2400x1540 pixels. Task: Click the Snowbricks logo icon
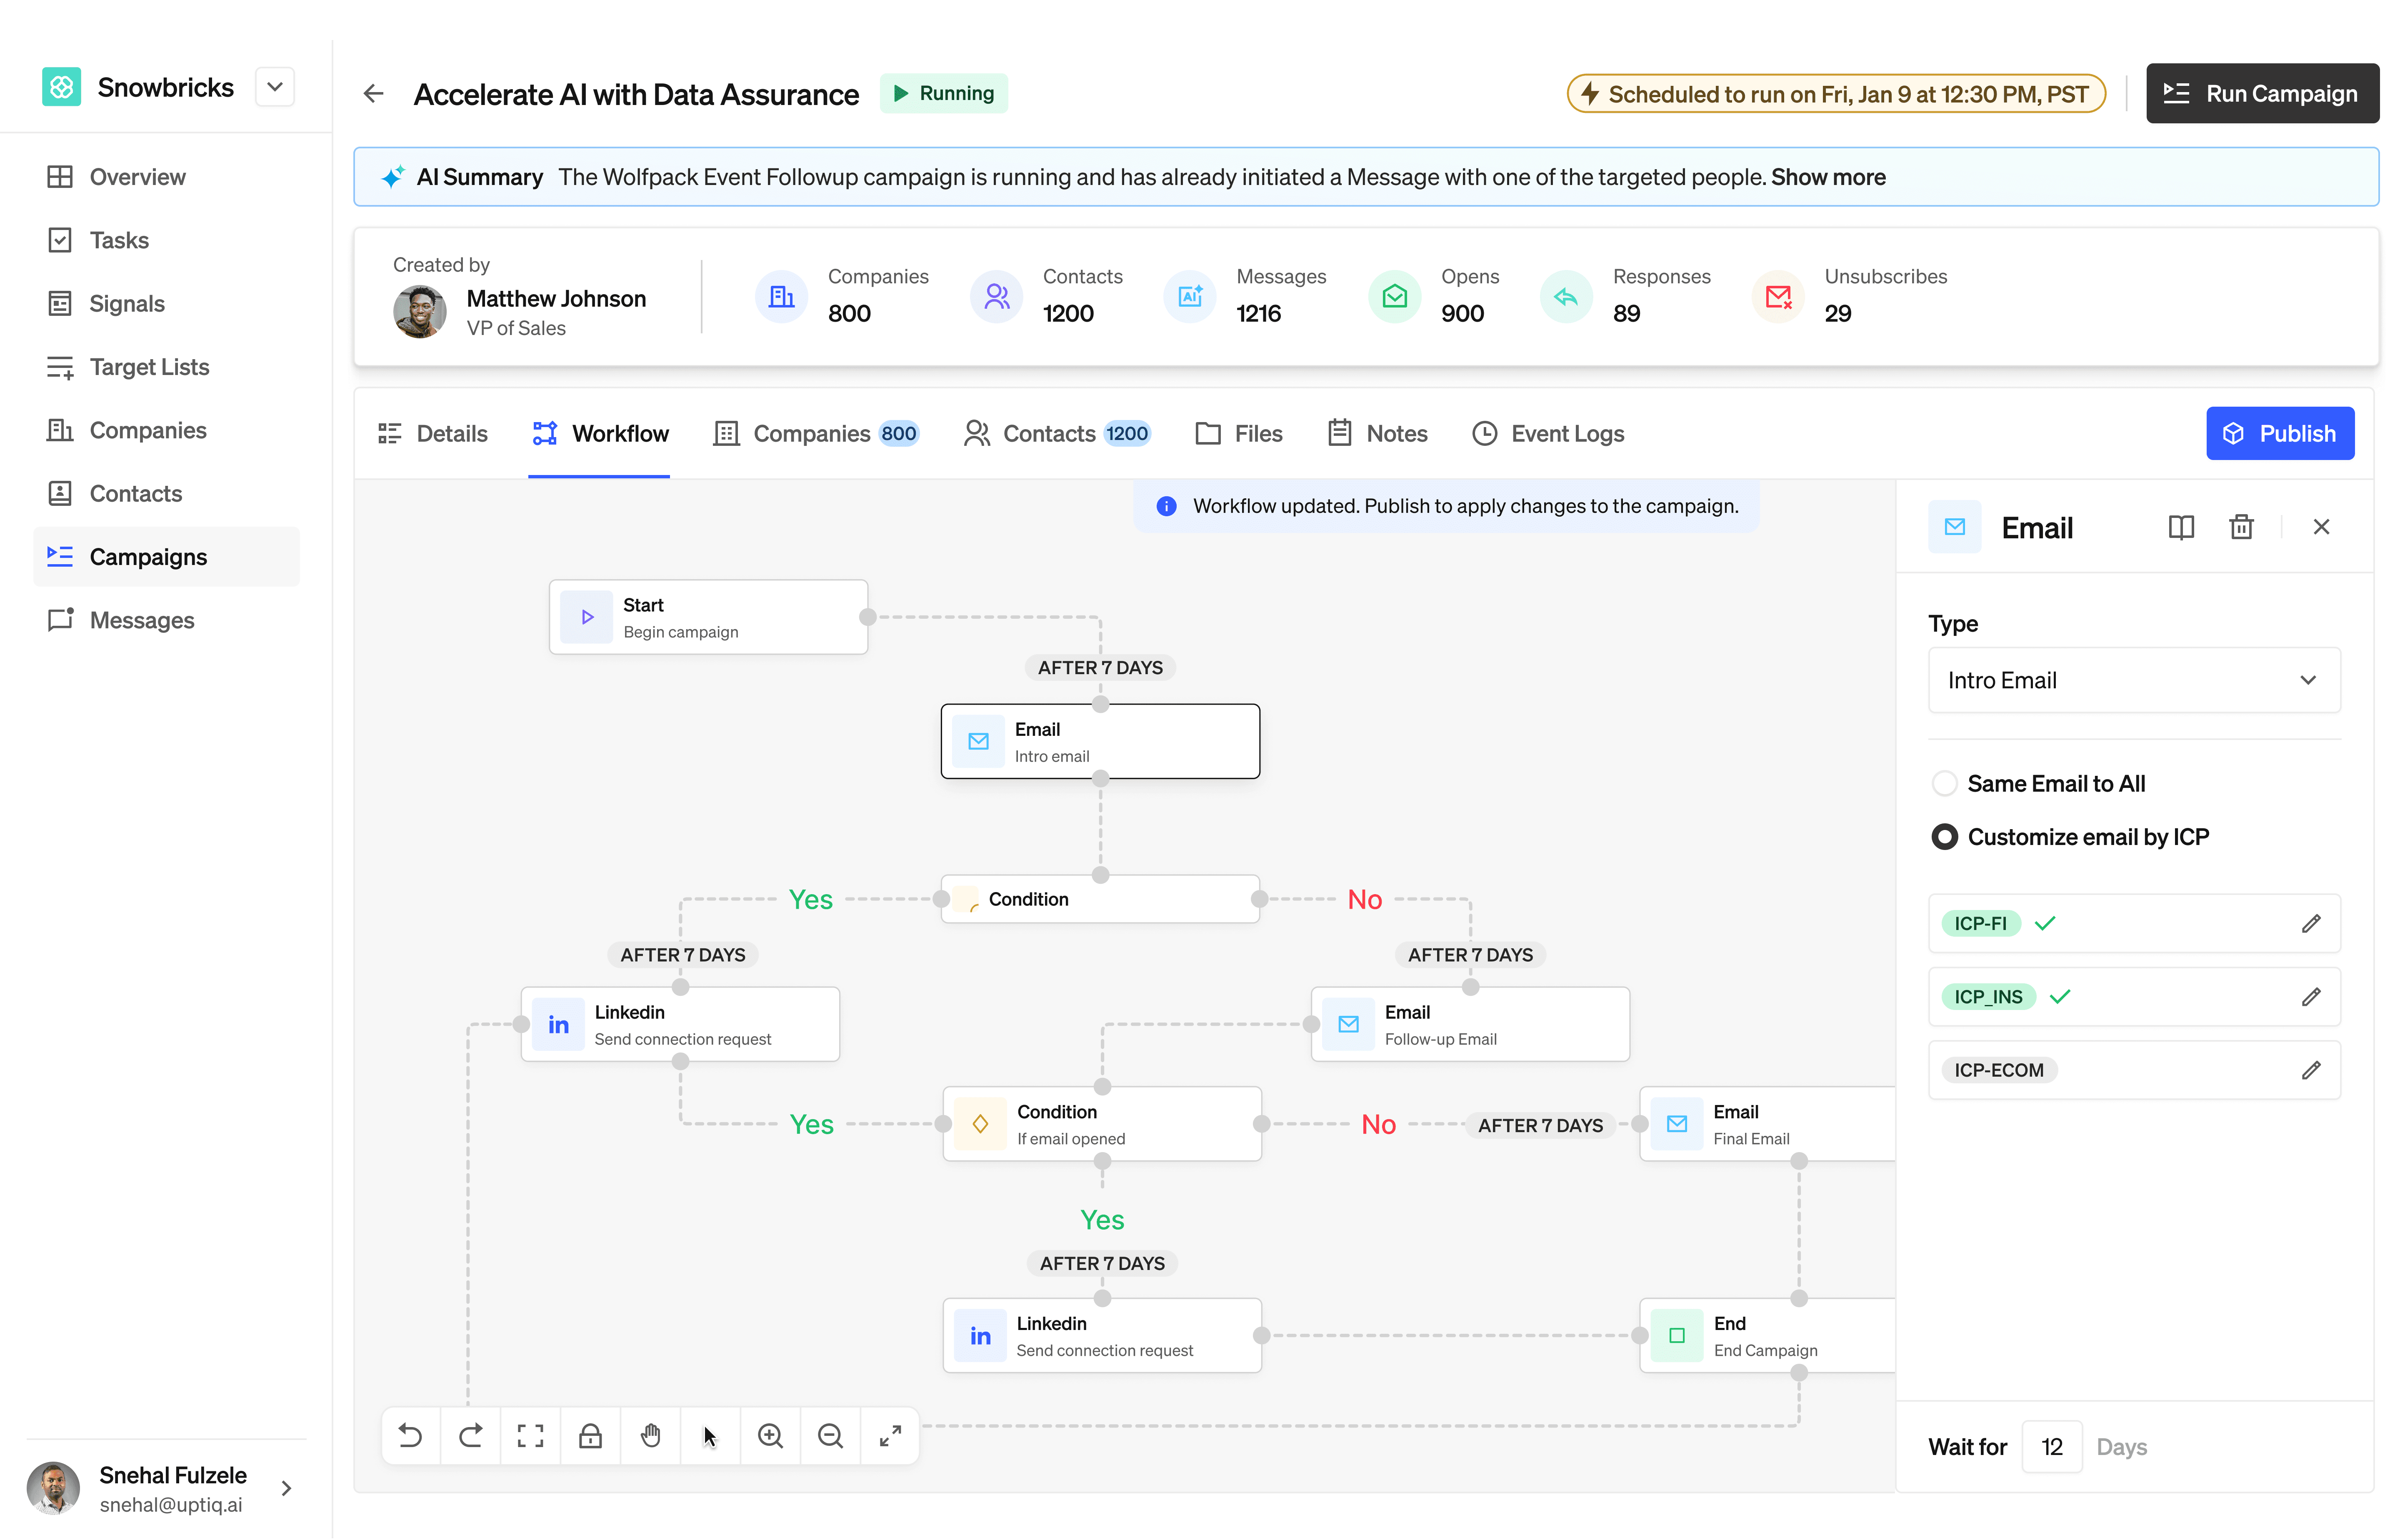point(61,87)
